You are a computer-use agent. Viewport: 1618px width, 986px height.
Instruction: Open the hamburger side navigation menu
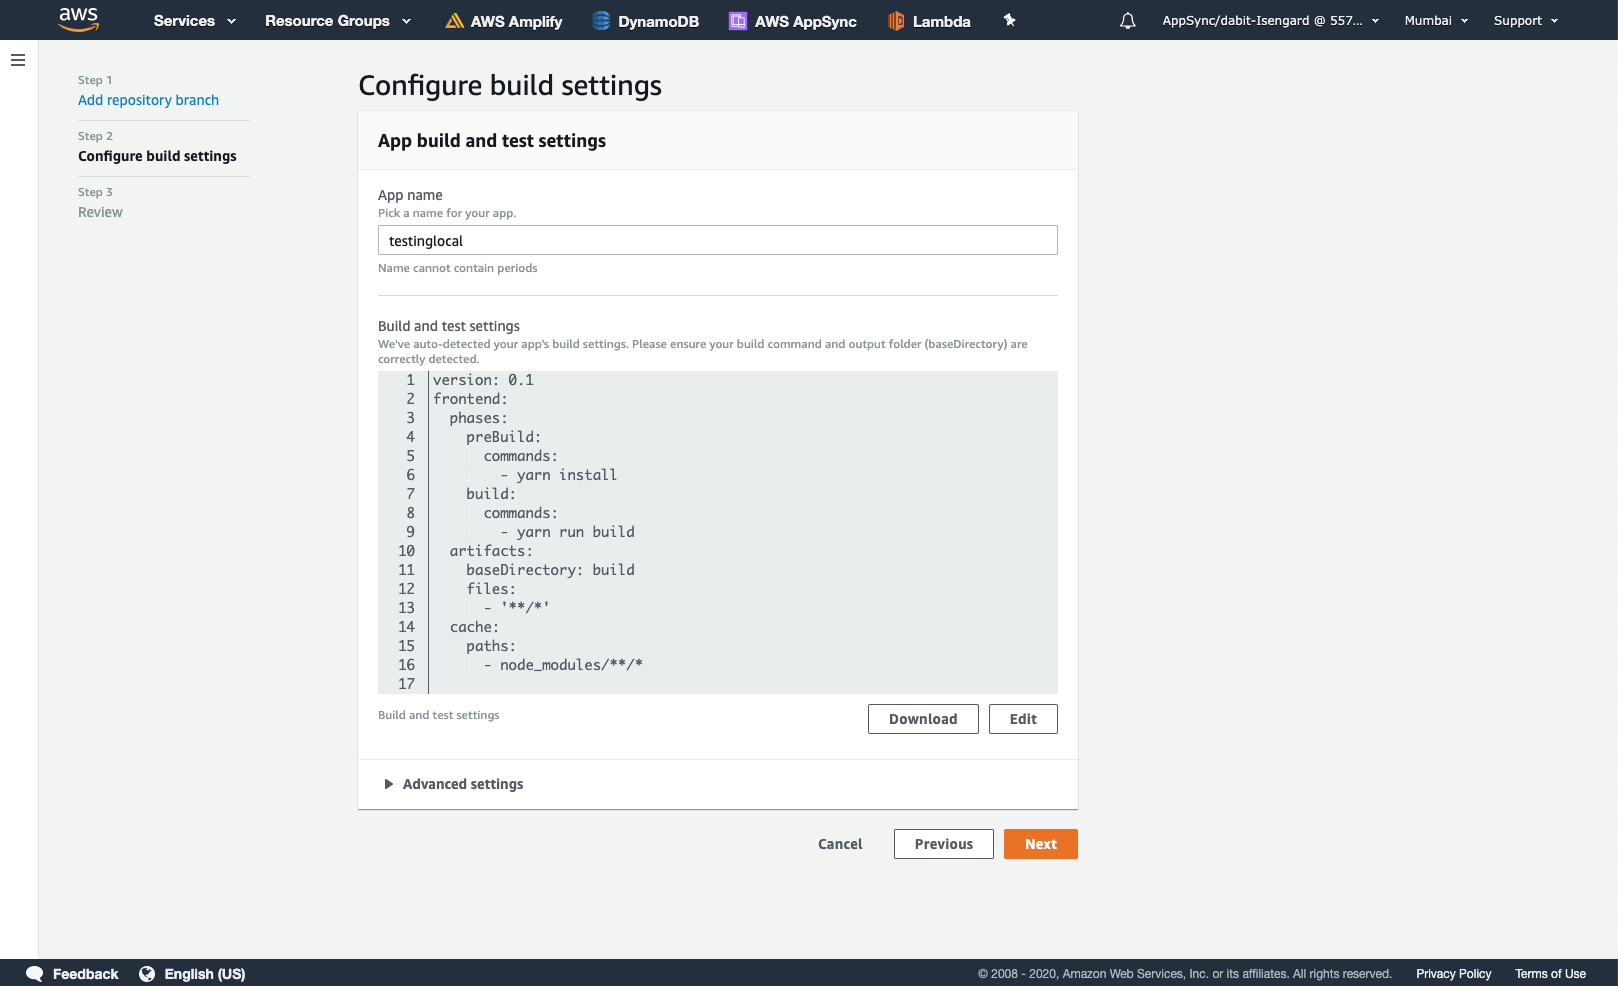pyautogui.click(x=18, y=60)
